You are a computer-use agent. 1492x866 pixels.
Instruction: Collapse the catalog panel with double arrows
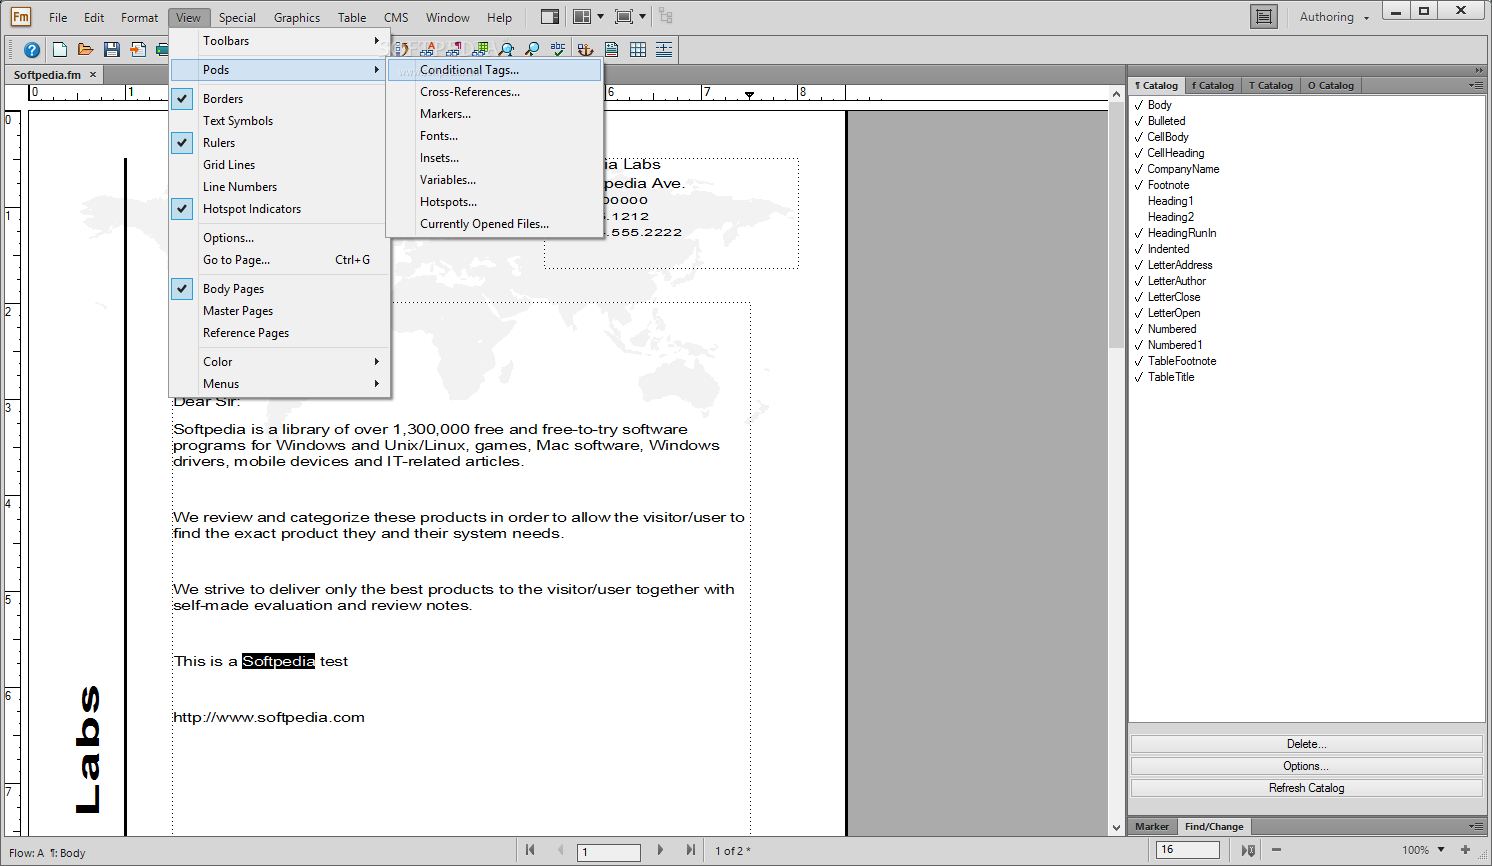click(1478, 70)
